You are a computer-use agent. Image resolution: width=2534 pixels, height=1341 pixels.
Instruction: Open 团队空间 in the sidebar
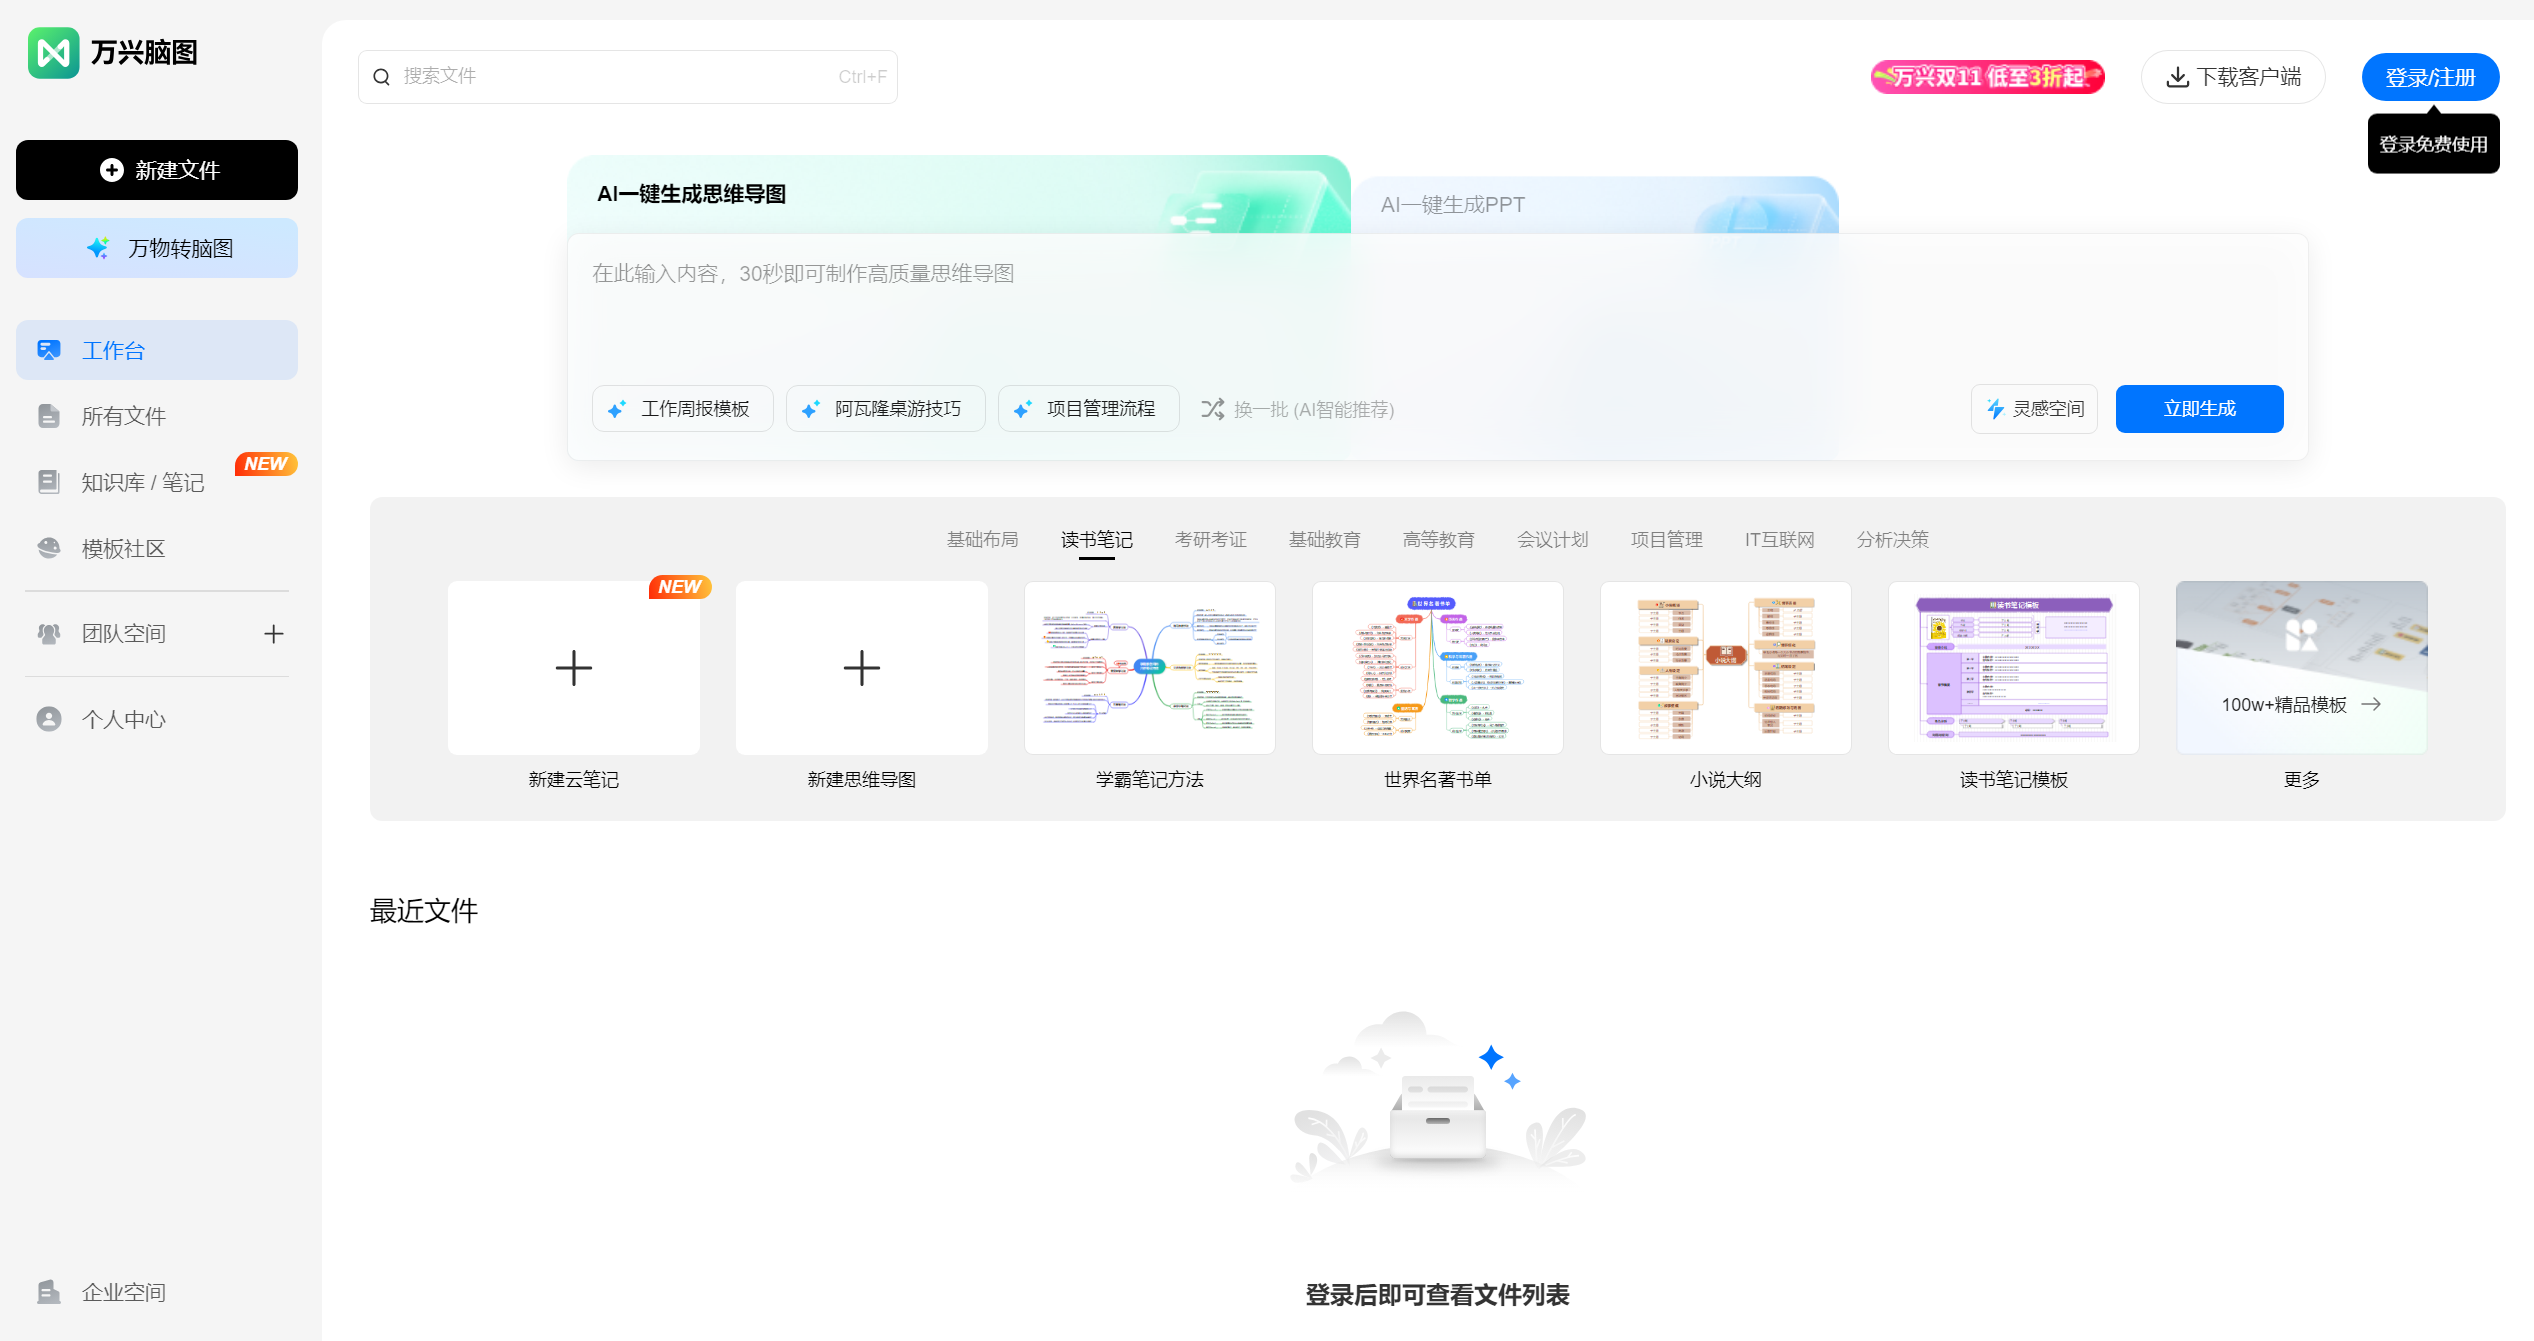123,632
